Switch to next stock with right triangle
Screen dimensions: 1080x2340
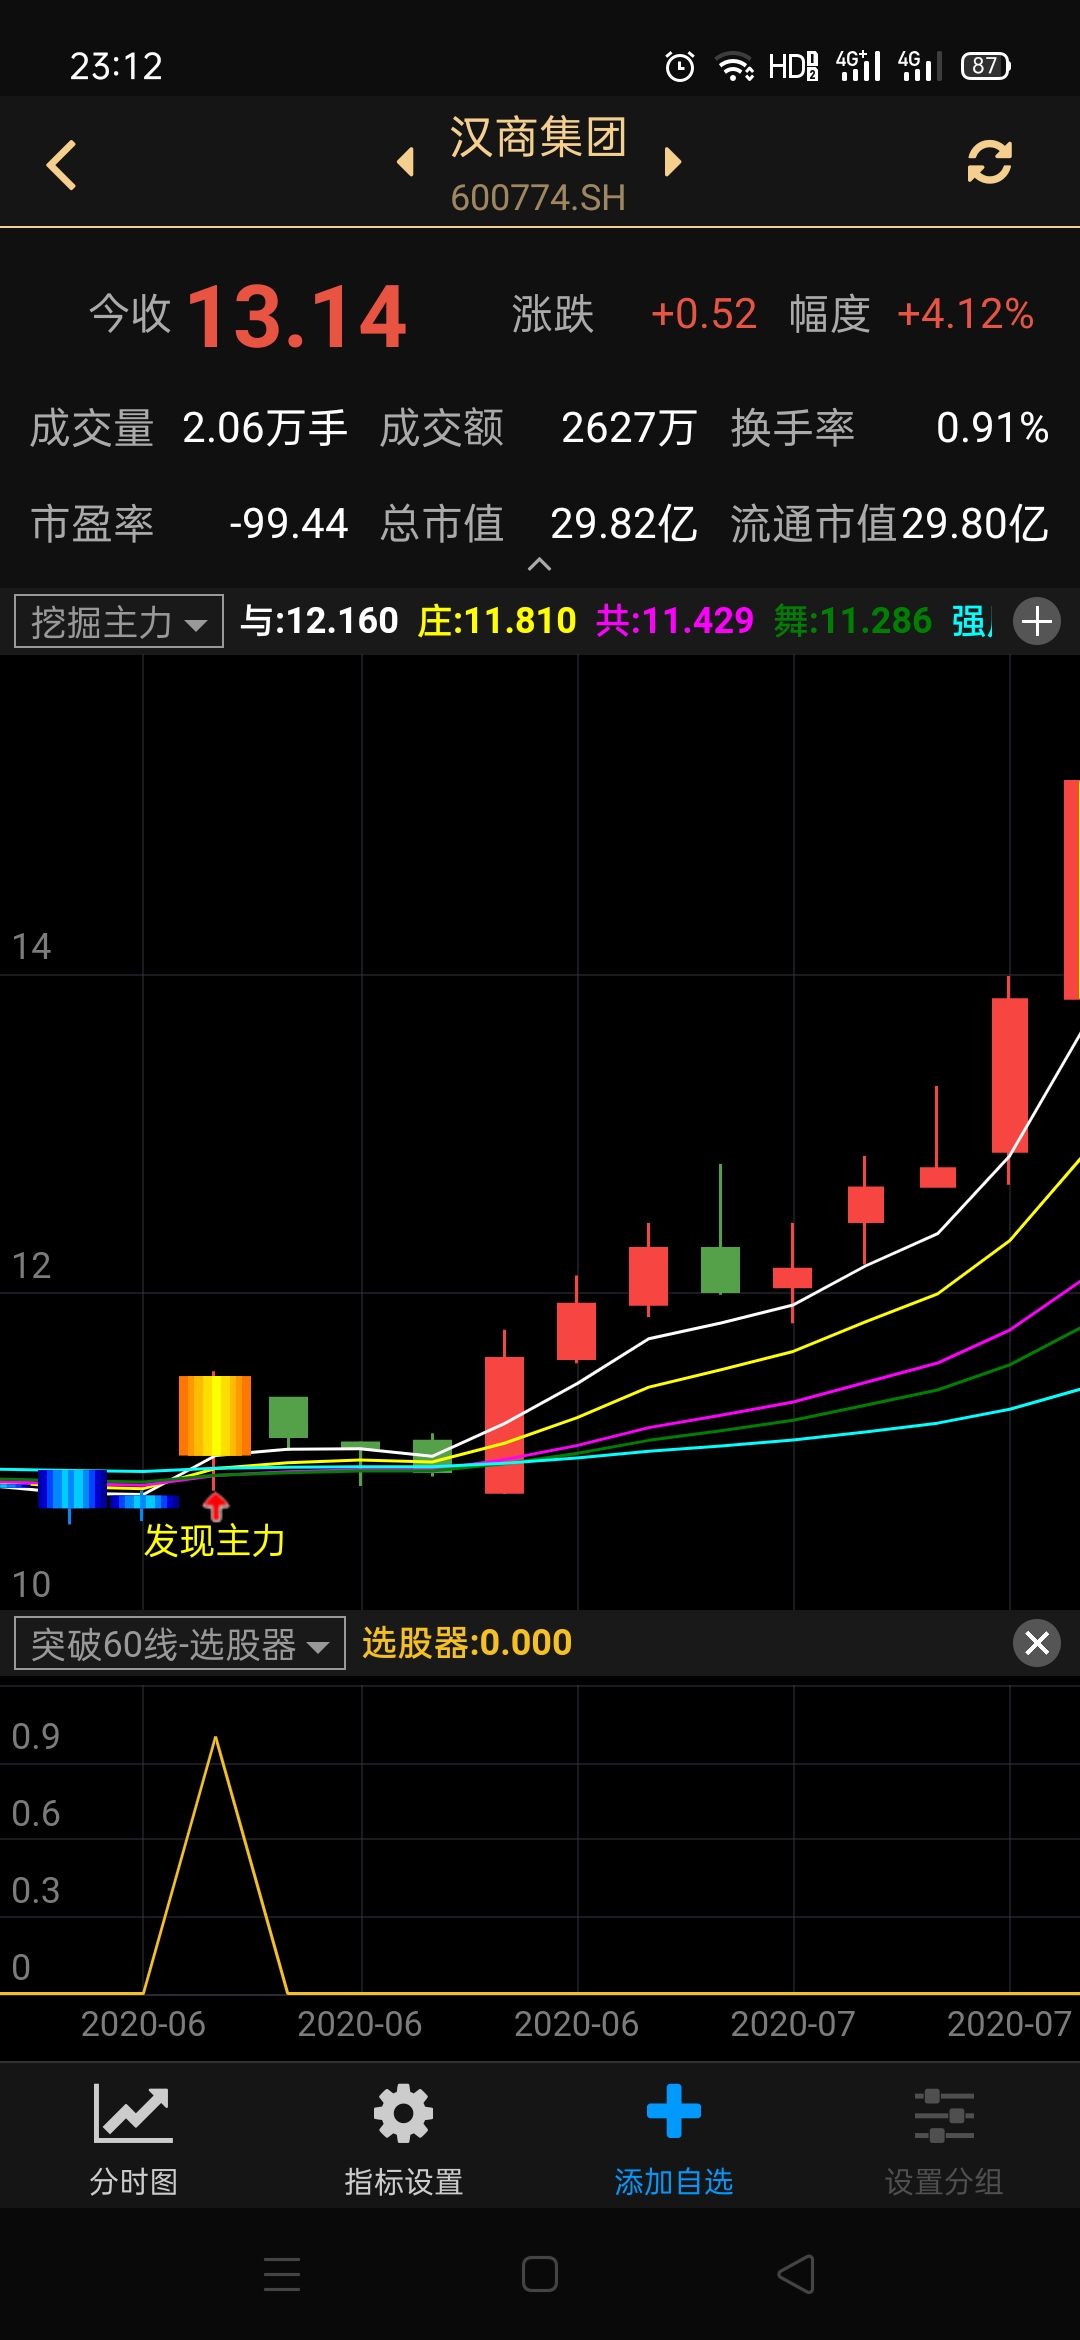tap(672, 162)
